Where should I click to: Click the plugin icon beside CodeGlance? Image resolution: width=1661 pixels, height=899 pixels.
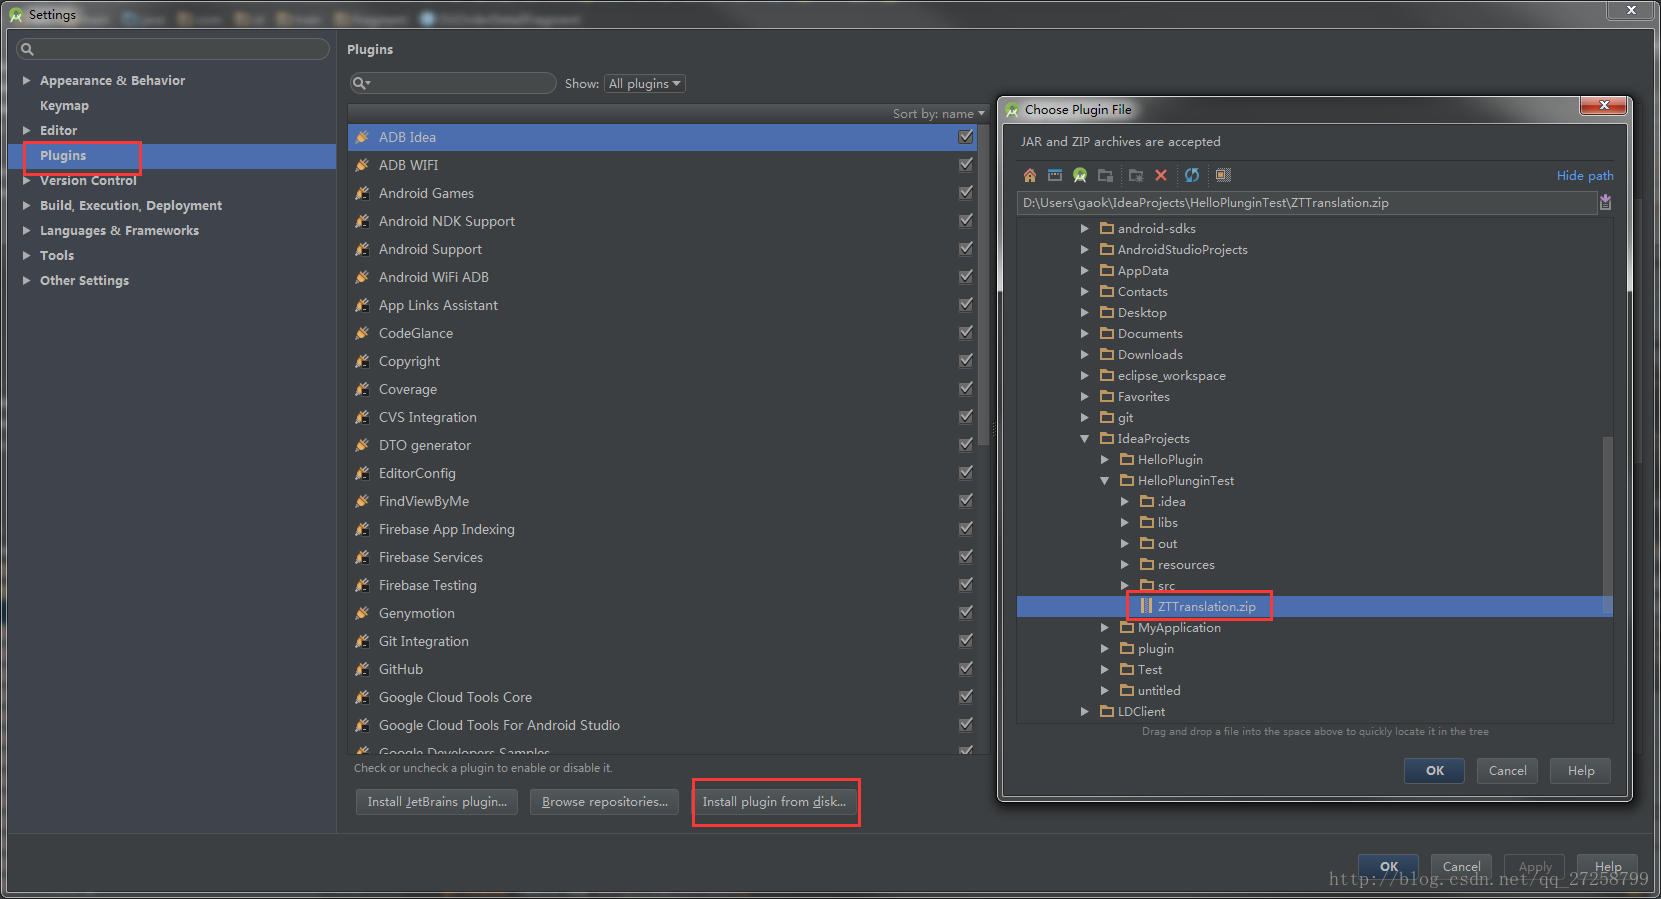point(362,333)
